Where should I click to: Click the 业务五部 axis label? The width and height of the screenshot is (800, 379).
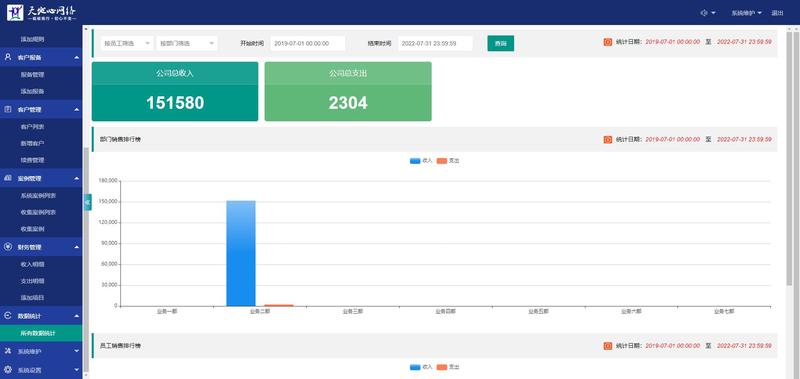[x=538, y=311]
